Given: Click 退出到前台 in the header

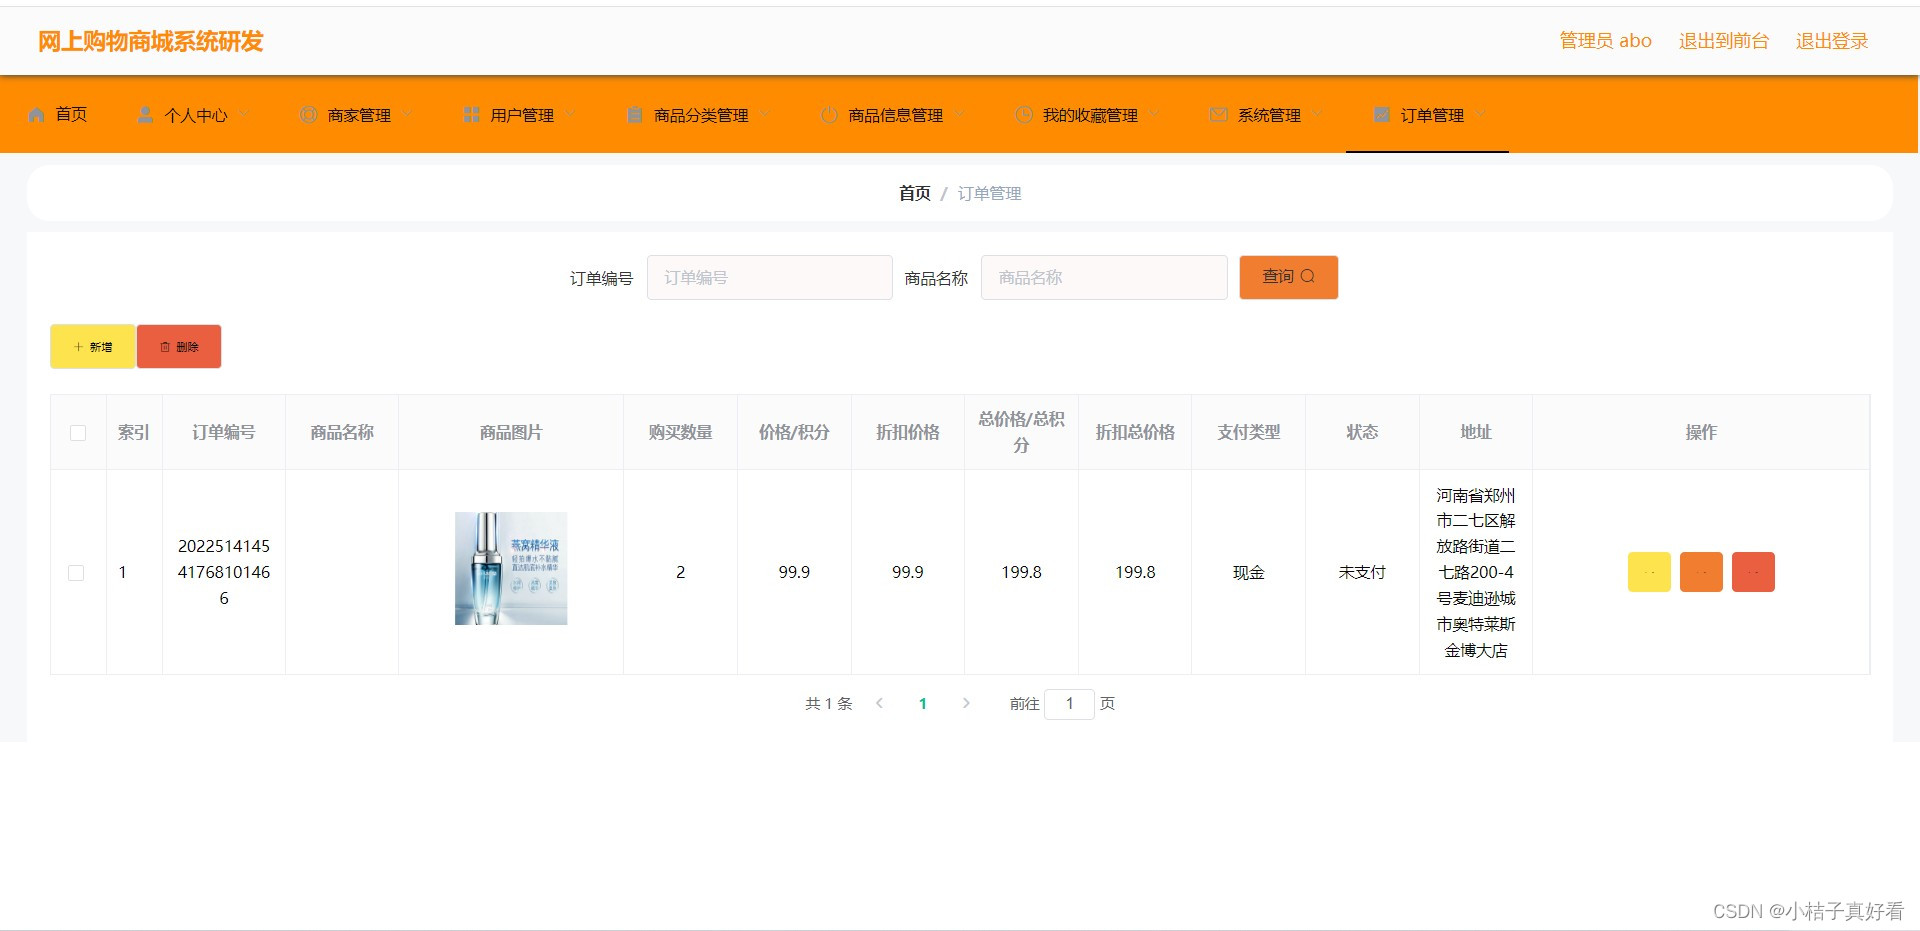Looking at the screenshot, I should coord(1723,41).
